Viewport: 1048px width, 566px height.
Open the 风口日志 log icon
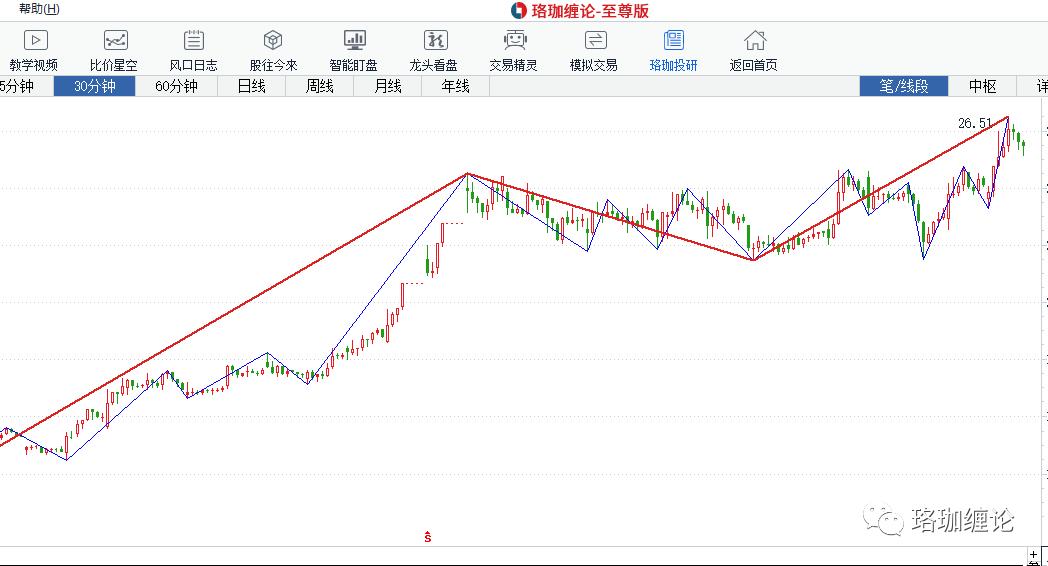(x=194, y=41)
